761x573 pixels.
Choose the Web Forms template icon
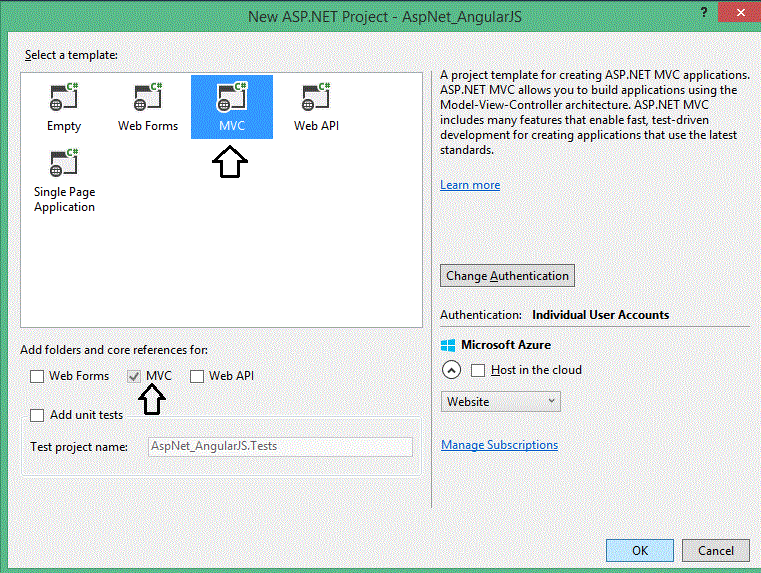[x=148, y=96]
